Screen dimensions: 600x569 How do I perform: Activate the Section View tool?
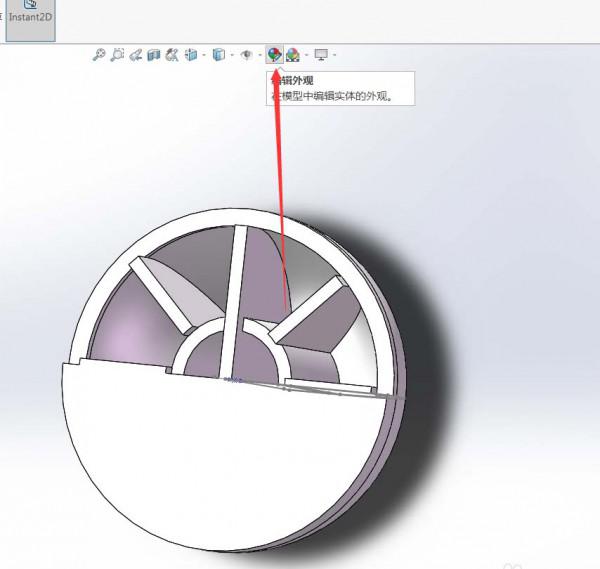pyautogui.click(x=153, y=55)
